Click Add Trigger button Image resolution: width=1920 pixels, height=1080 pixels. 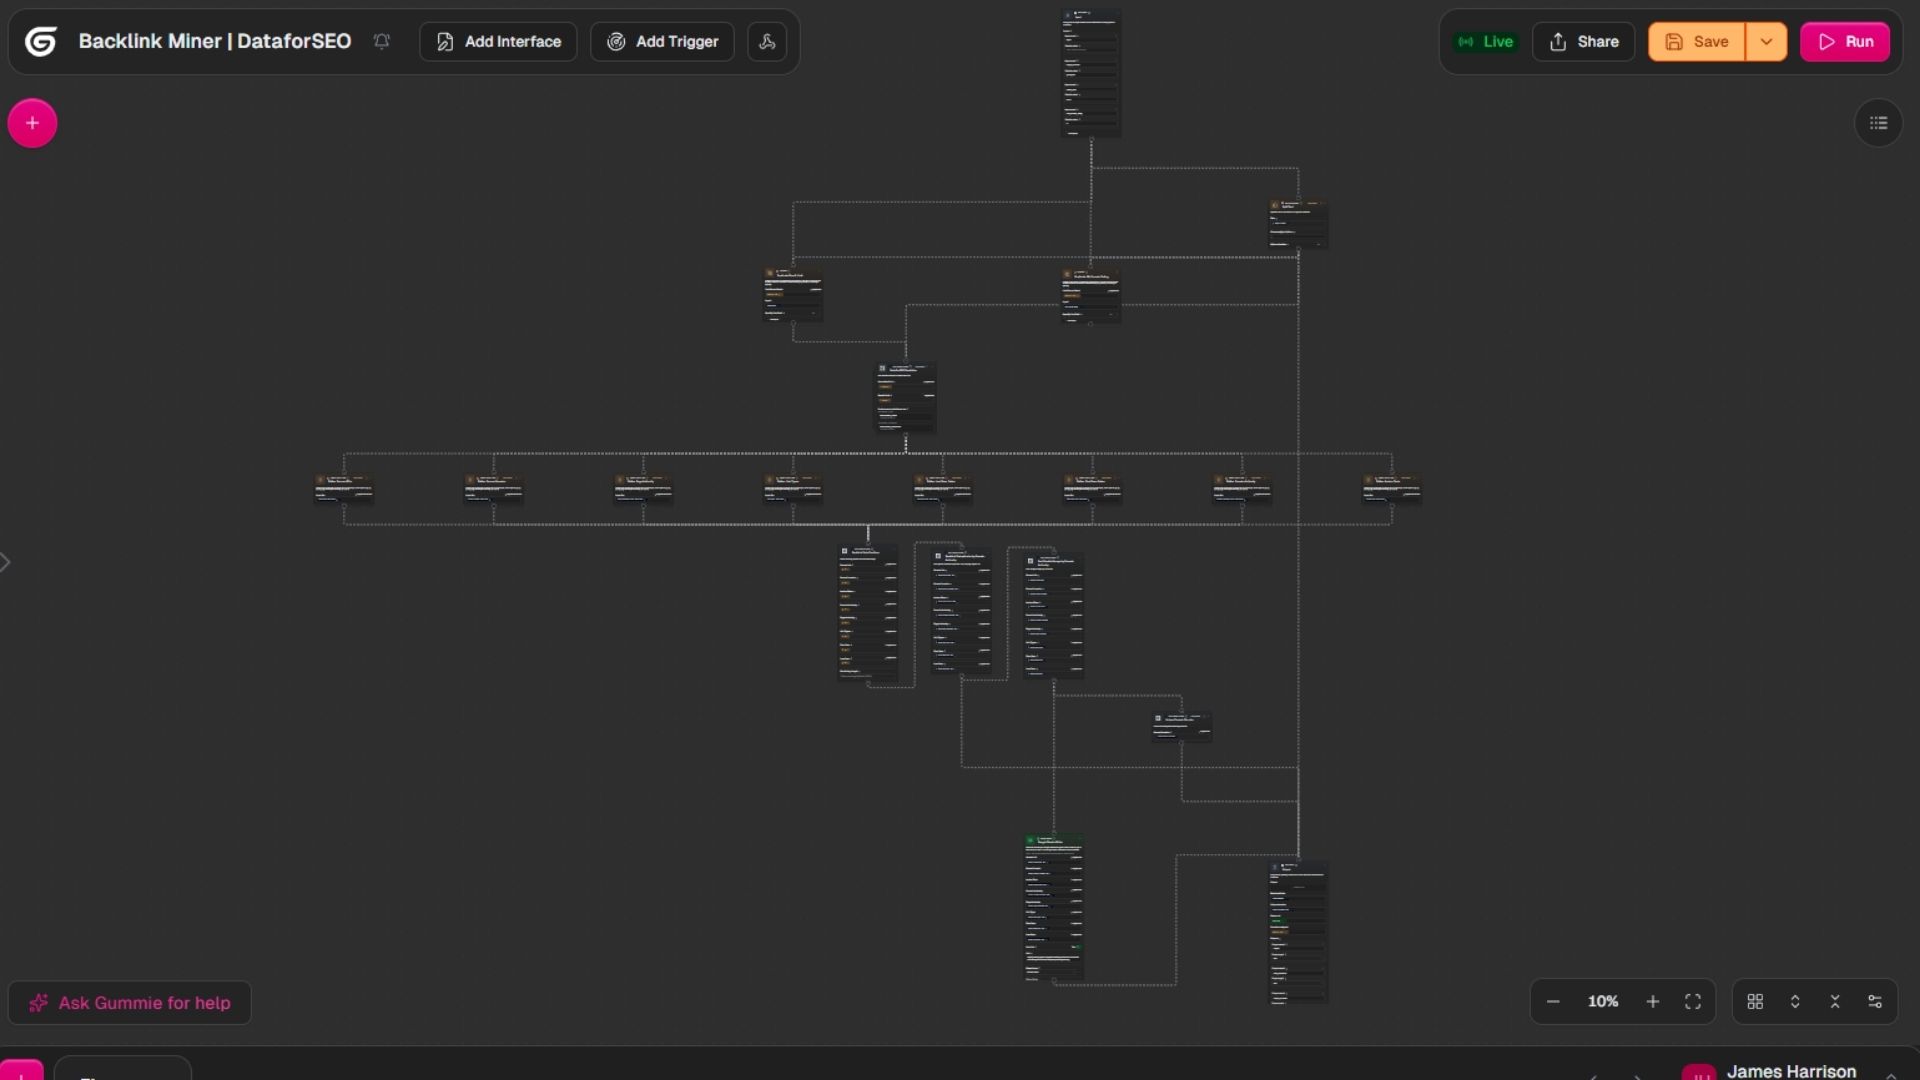coord(662,42)
